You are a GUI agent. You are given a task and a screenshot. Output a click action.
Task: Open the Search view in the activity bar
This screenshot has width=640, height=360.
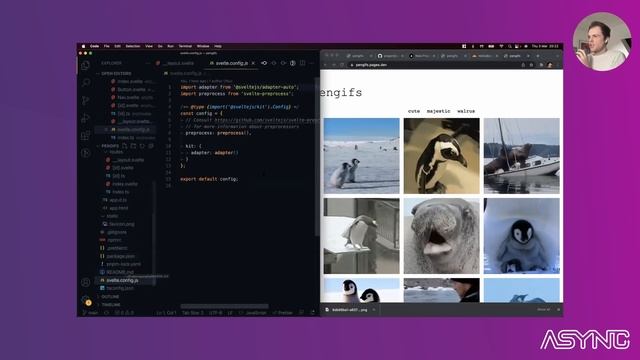(86, 83)
